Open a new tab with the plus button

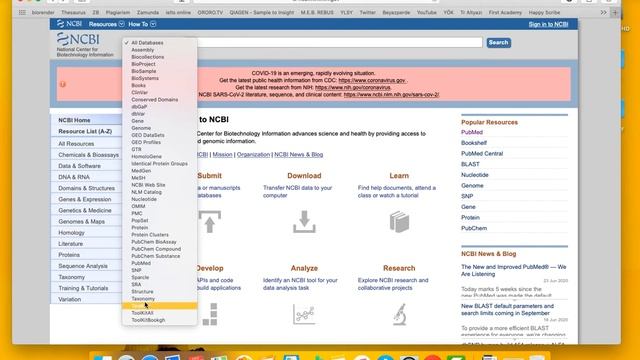pyautogui.click(x=615, y=13)
